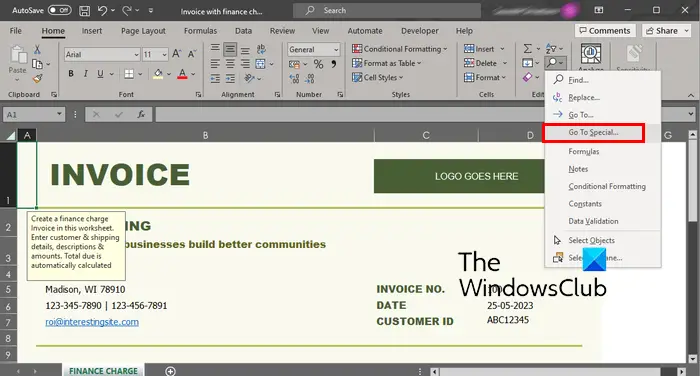
Task: Click the Increase Font Size icon
Action: pos(177,54)
